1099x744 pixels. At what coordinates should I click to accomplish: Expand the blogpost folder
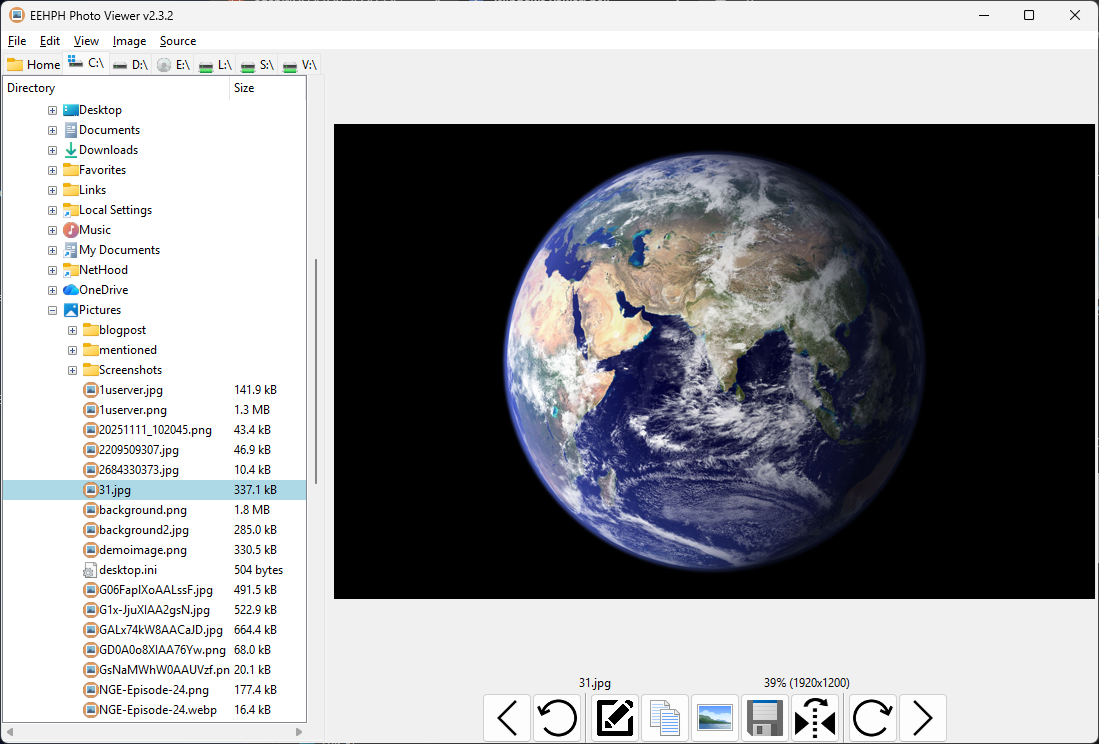point(72,330)
